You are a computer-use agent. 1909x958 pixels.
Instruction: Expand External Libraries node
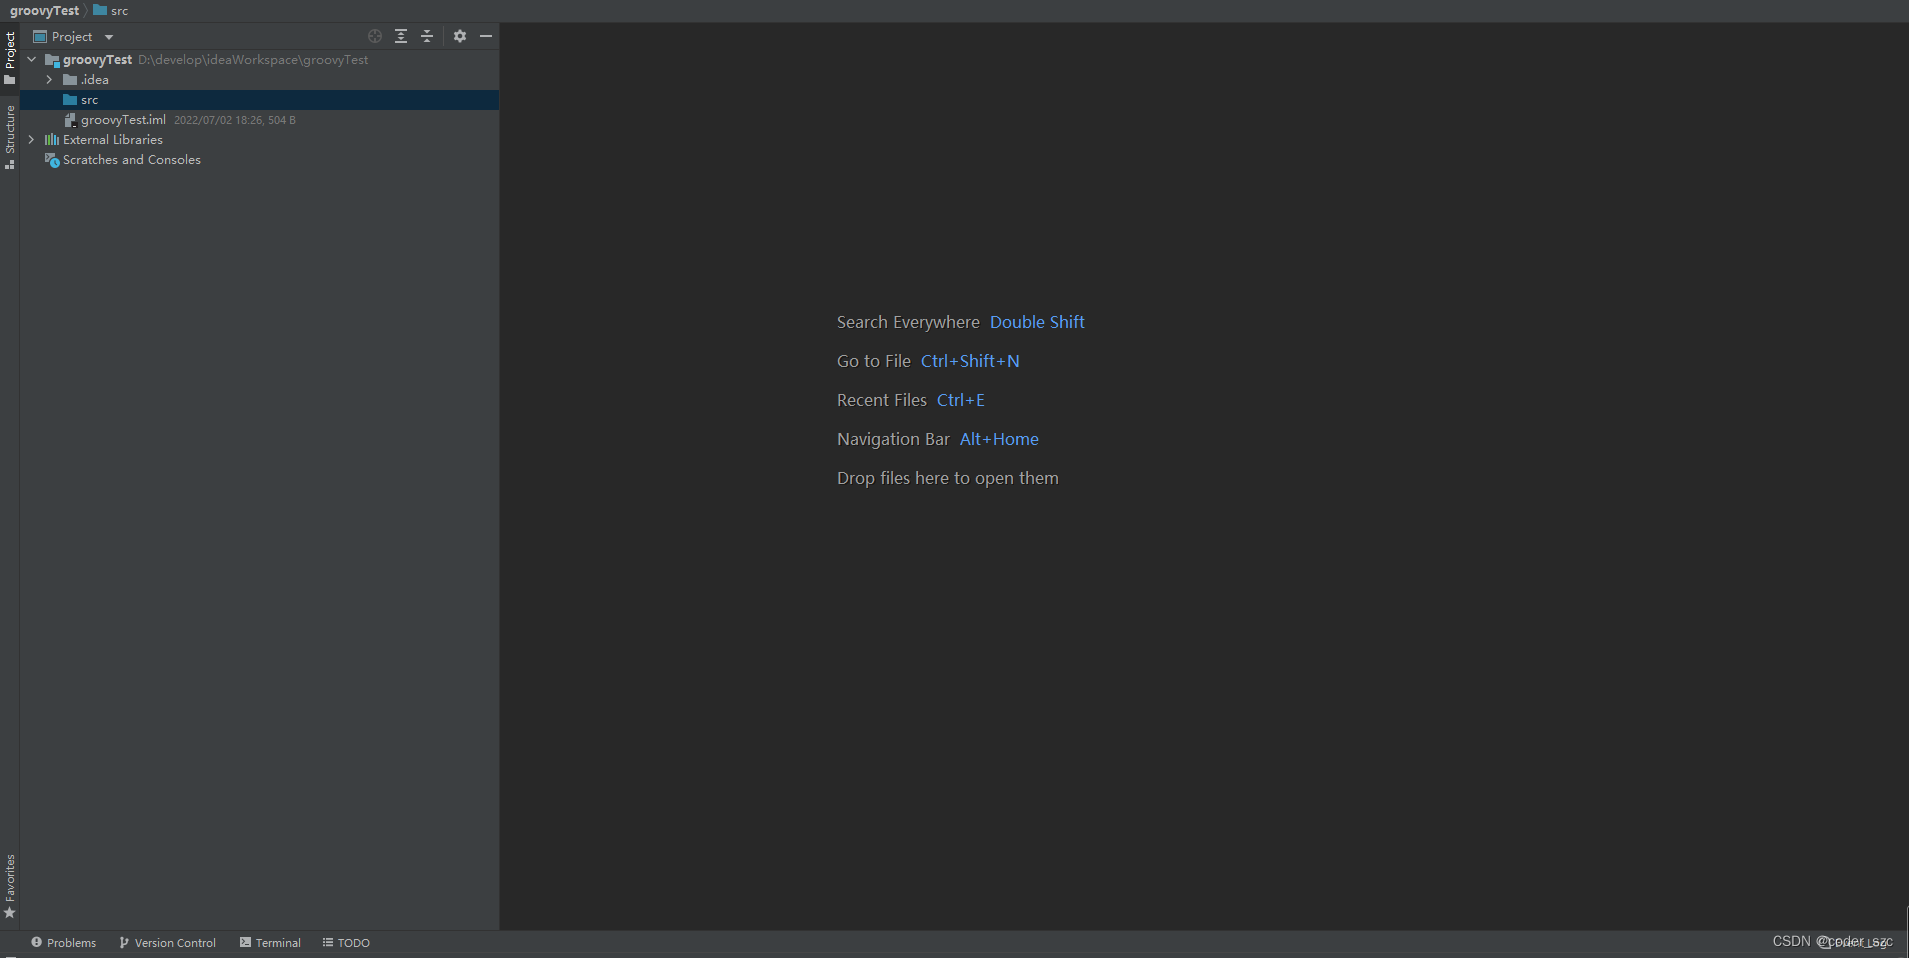coord(32,140)
